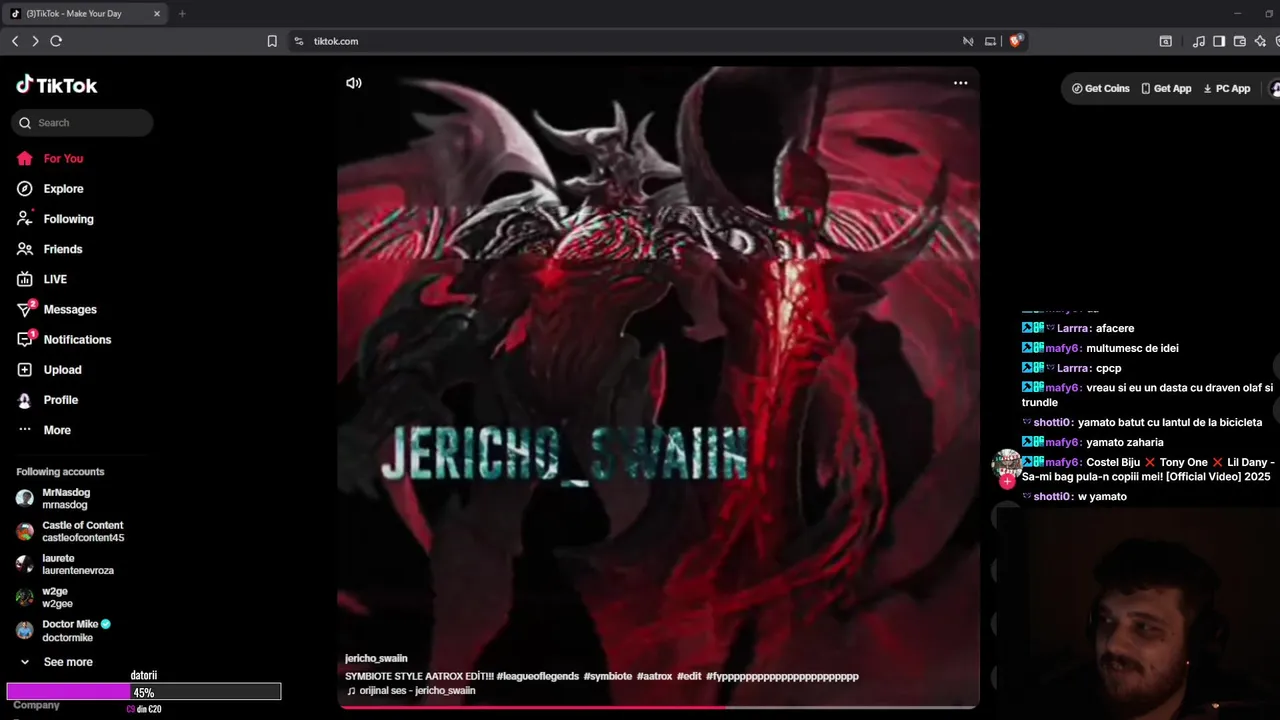This screenshot has height=720, width=1280.
Task: Open Messages in the sidebar
Action: pyautogui.click(x=70, y=310)
